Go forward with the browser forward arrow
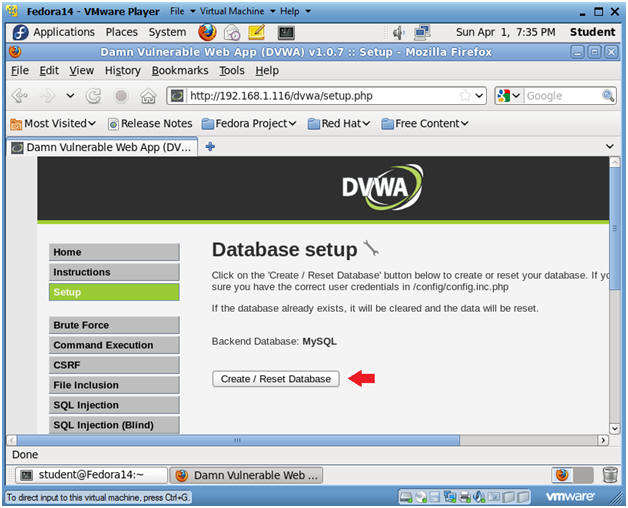Screen dimensions: 628x508 coord(48,96)
